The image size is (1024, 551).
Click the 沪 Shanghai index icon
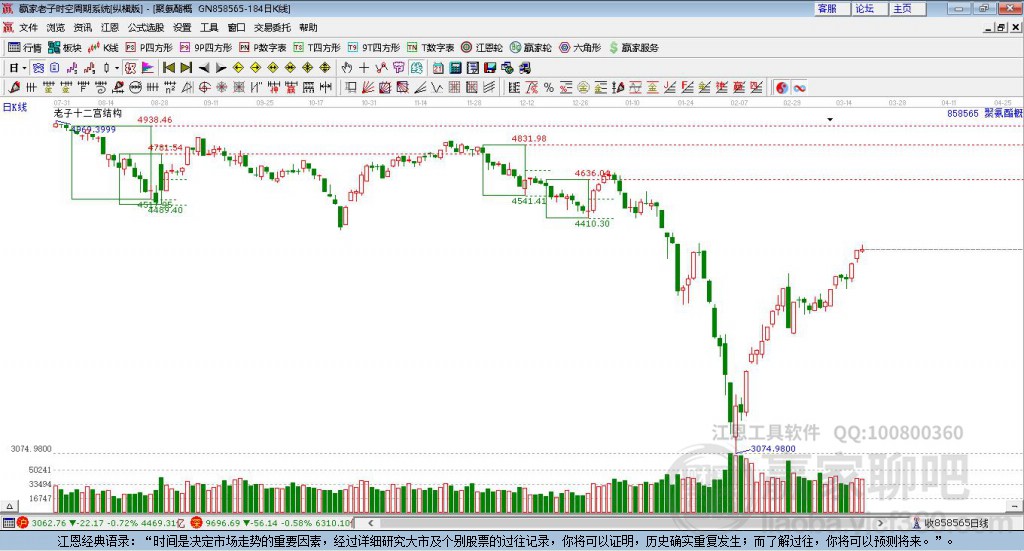23,523
